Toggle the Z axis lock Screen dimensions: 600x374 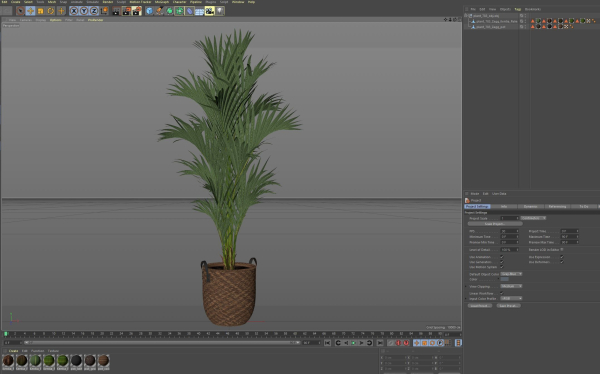[94, 11]
